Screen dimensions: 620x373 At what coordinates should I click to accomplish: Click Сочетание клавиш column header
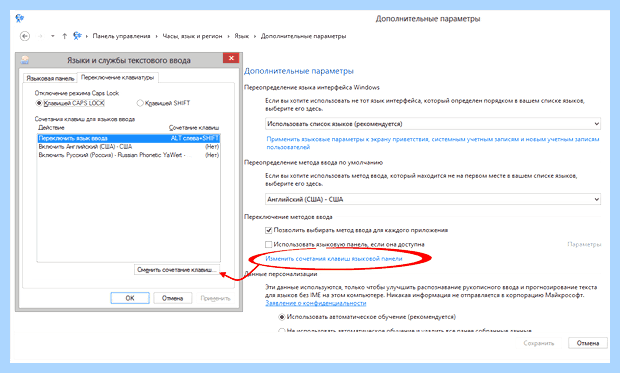pyautogui.click(x=194, y=127)
